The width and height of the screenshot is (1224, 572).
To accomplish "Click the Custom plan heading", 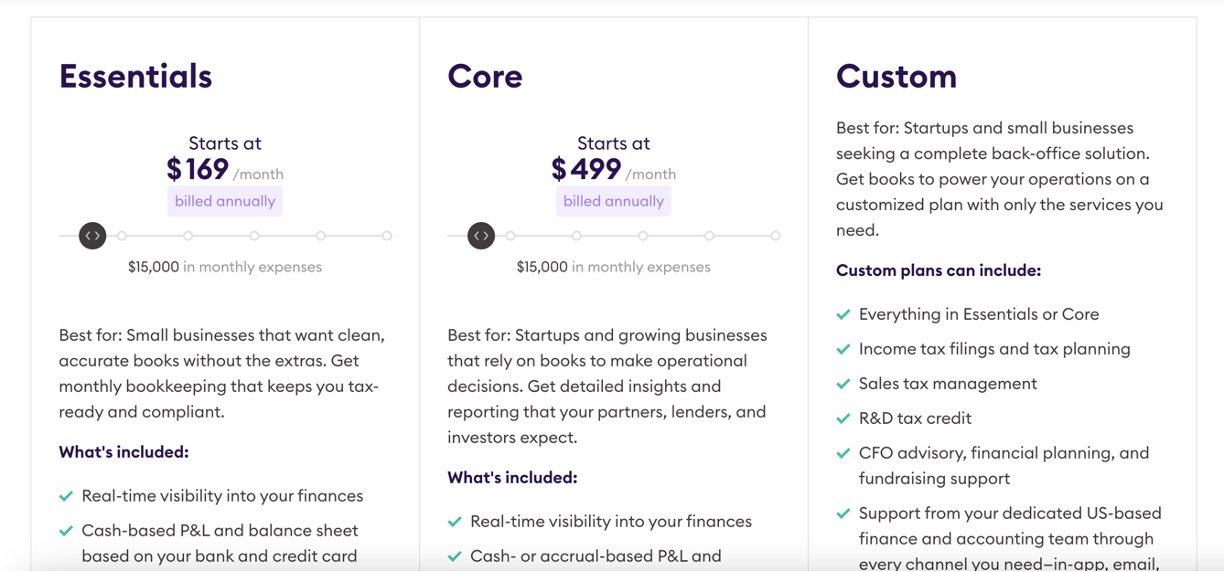I will pos(896,77).
